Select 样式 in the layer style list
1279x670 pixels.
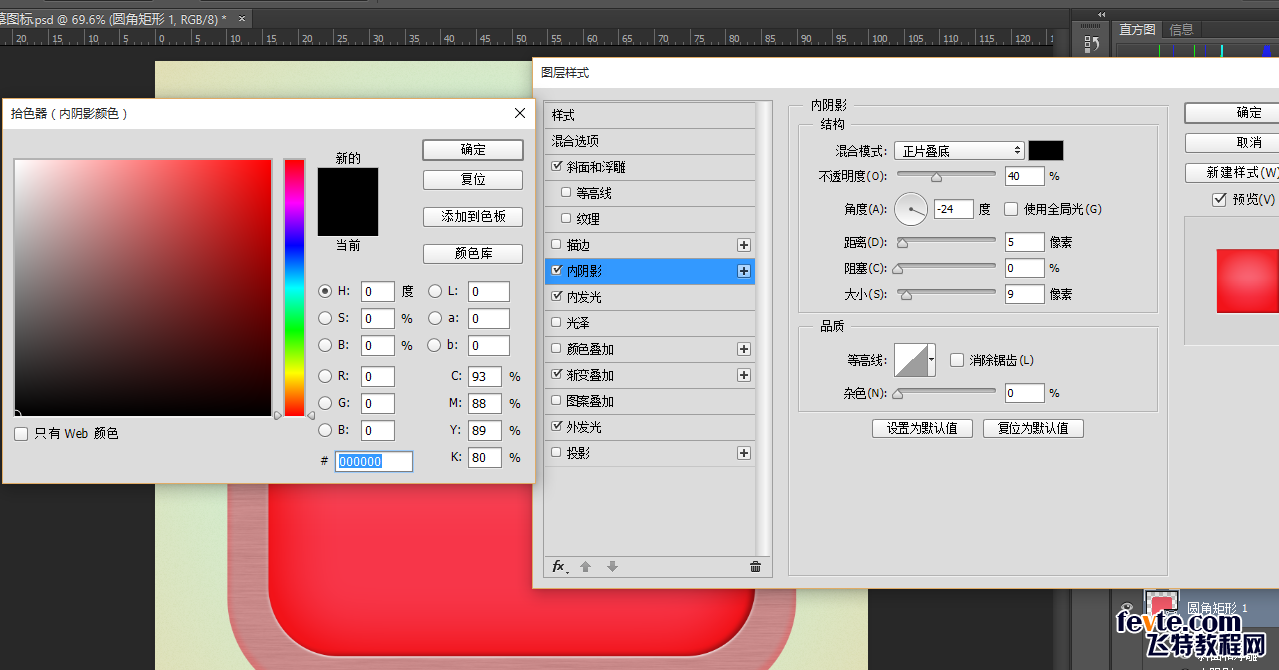pos(649,115)
